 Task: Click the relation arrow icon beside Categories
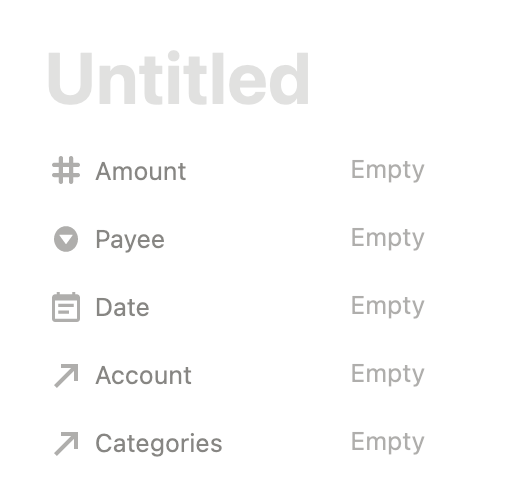[66, 443]
